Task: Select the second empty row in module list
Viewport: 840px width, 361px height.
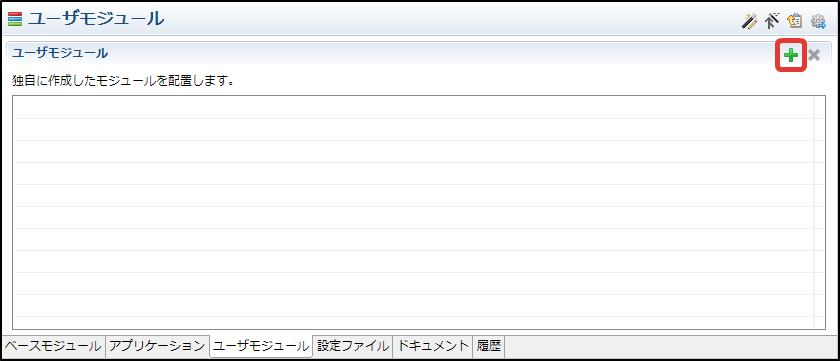Action: (x=413, y=130)
